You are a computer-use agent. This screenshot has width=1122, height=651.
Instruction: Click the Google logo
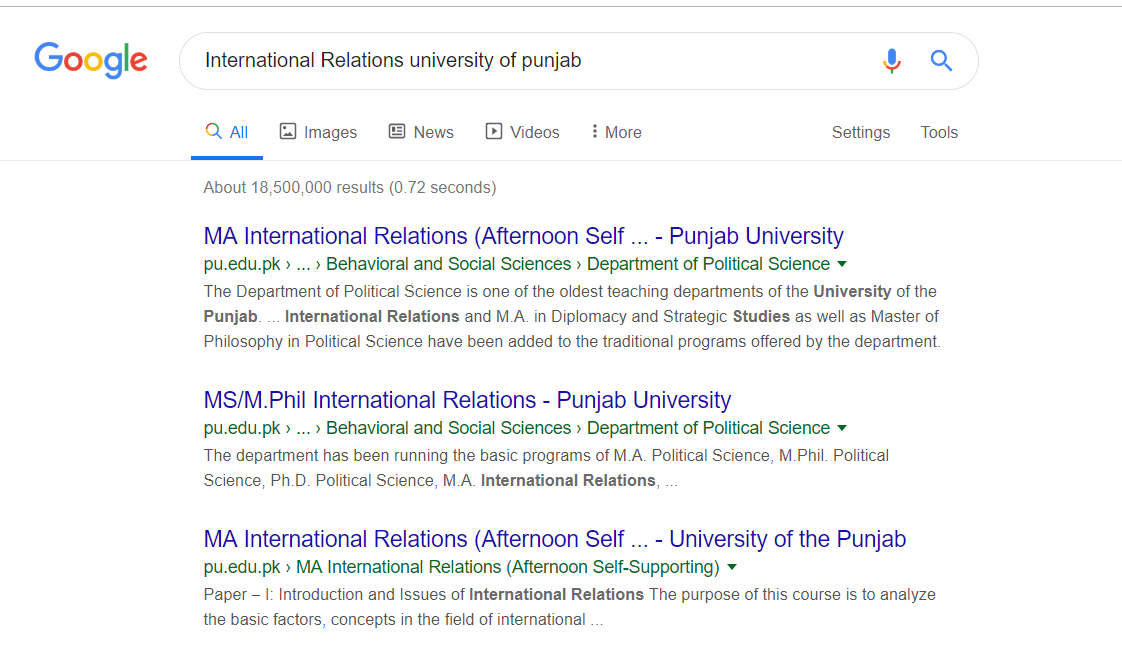(91, 60)
